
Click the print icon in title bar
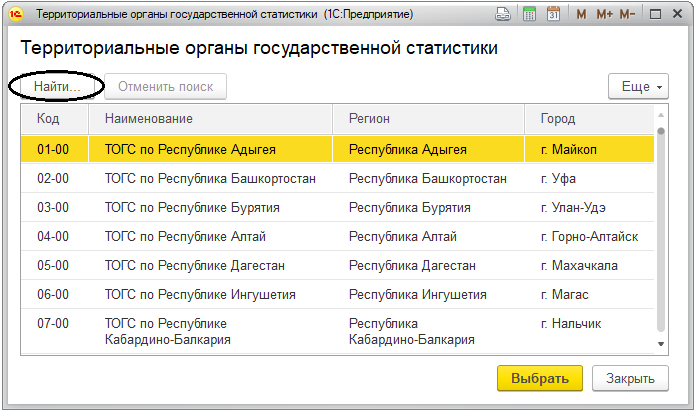[503, 14]
